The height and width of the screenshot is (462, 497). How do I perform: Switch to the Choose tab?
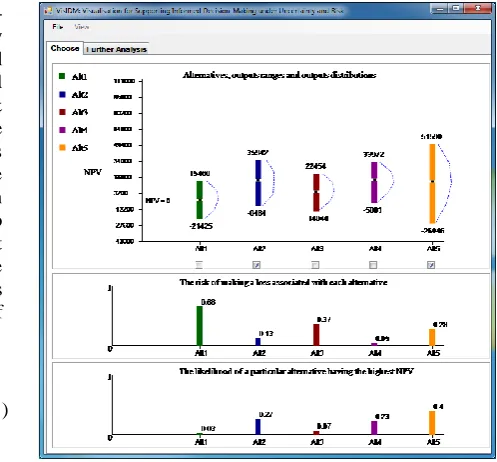point(65,48)
